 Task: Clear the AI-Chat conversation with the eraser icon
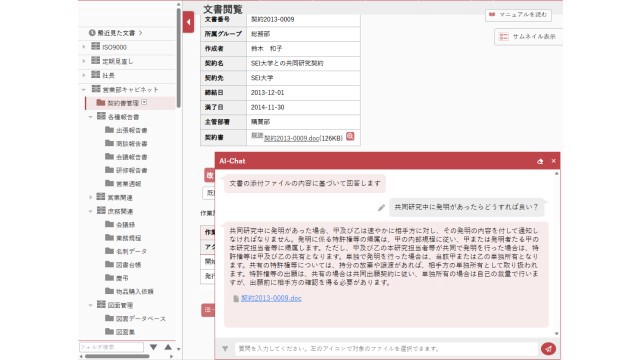540,161
